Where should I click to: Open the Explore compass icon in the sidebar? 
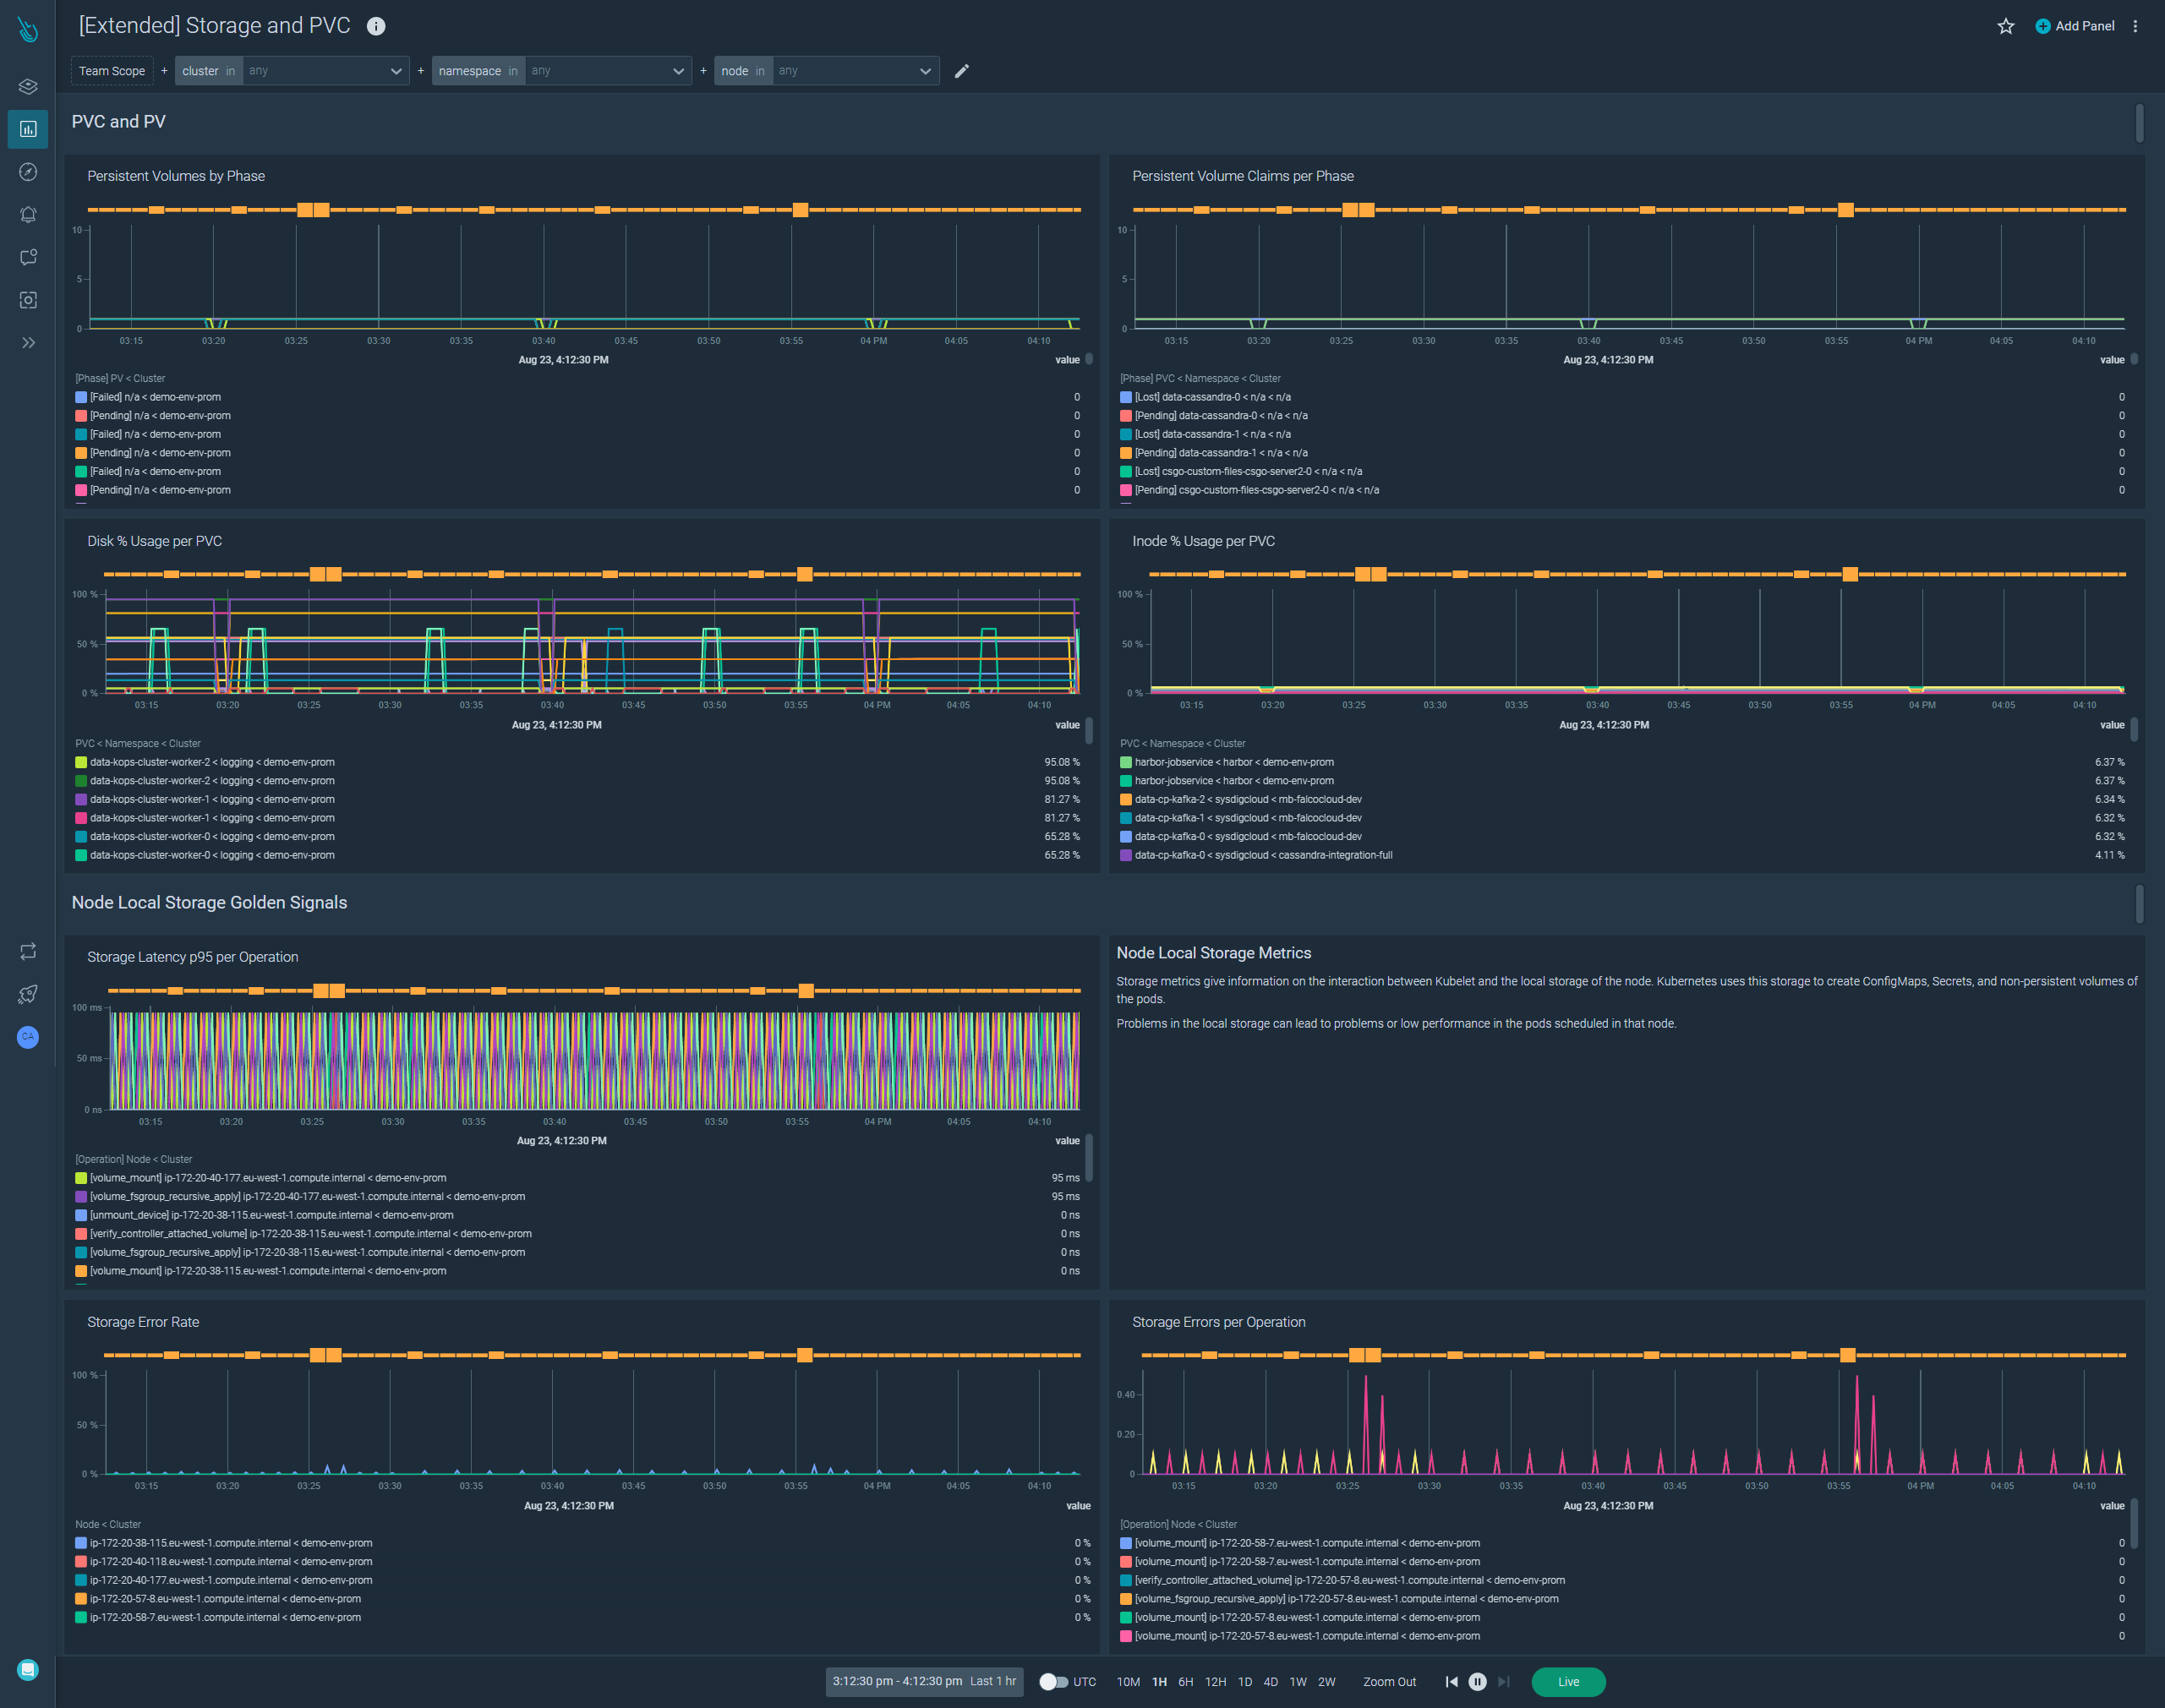point(27,172)
